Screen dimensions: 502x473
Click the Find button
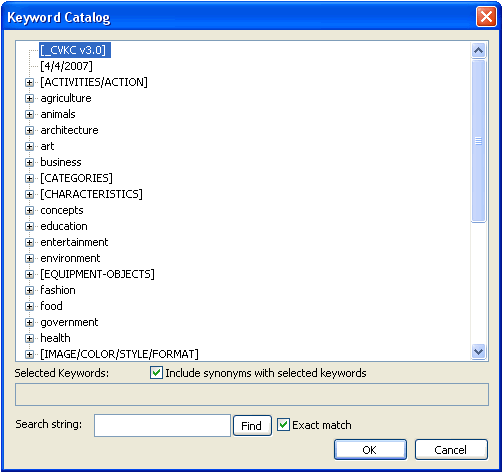(x=252, y=426)
